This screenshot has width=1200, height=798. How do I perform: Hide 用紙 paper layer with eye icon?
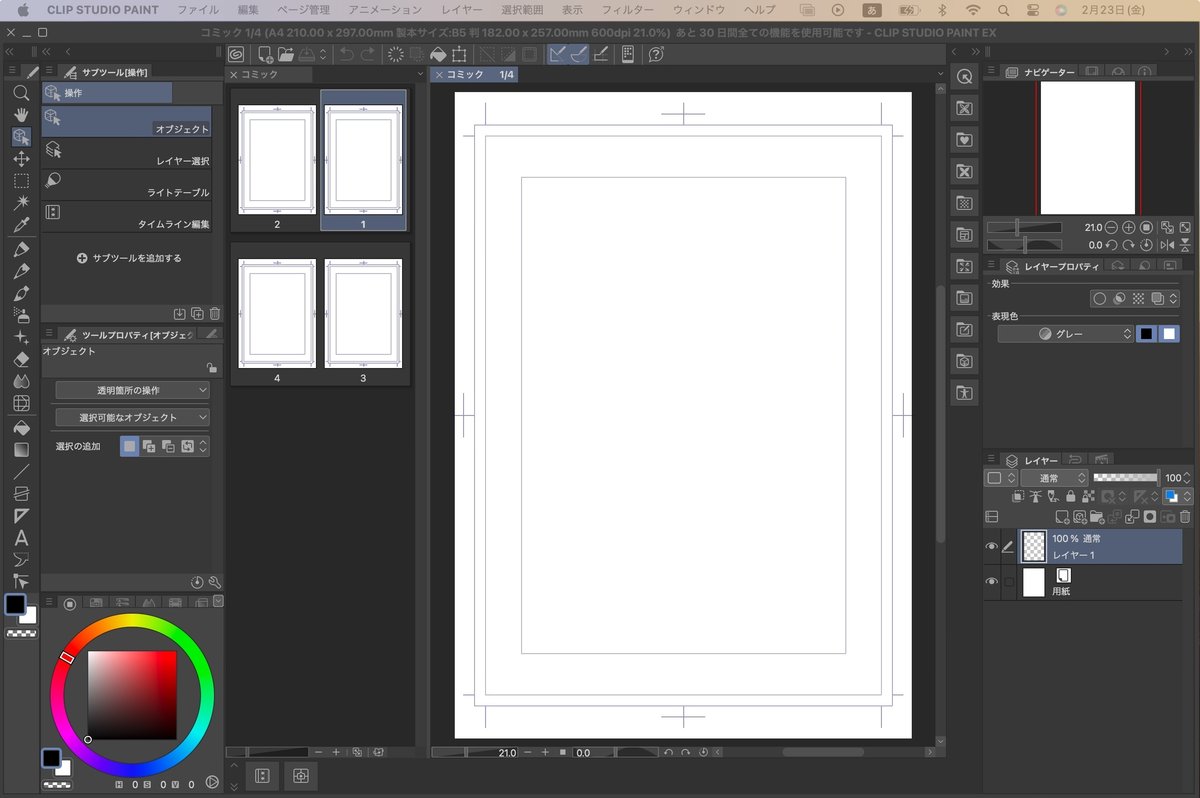(992, 582)
